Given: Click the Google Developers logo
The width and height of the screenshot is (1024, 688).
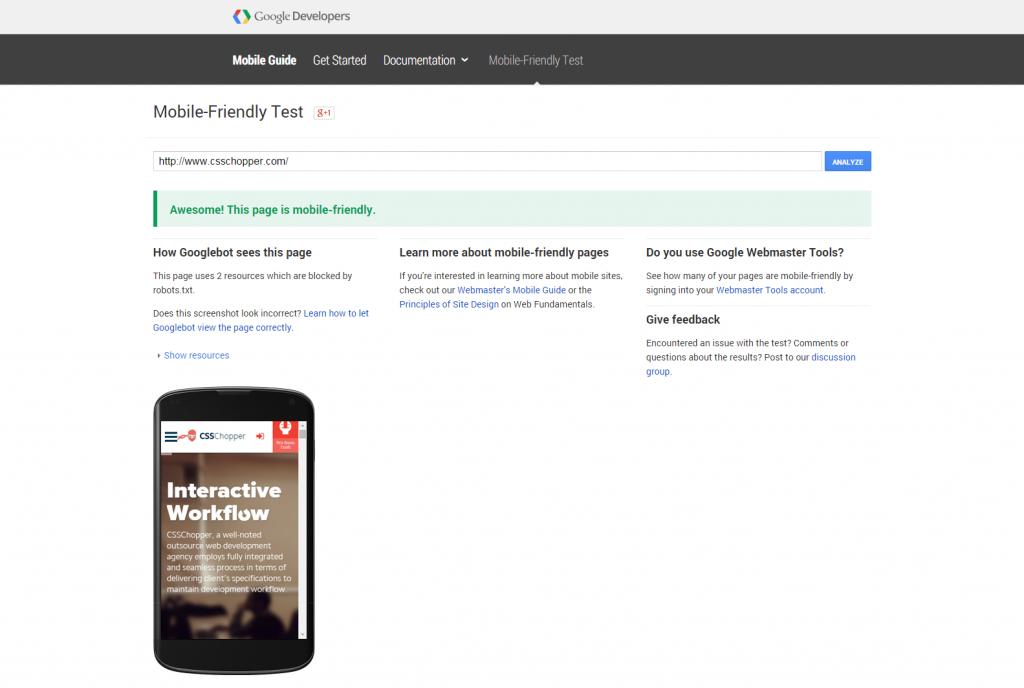Looking at the screenshot, I should point(291,16).
